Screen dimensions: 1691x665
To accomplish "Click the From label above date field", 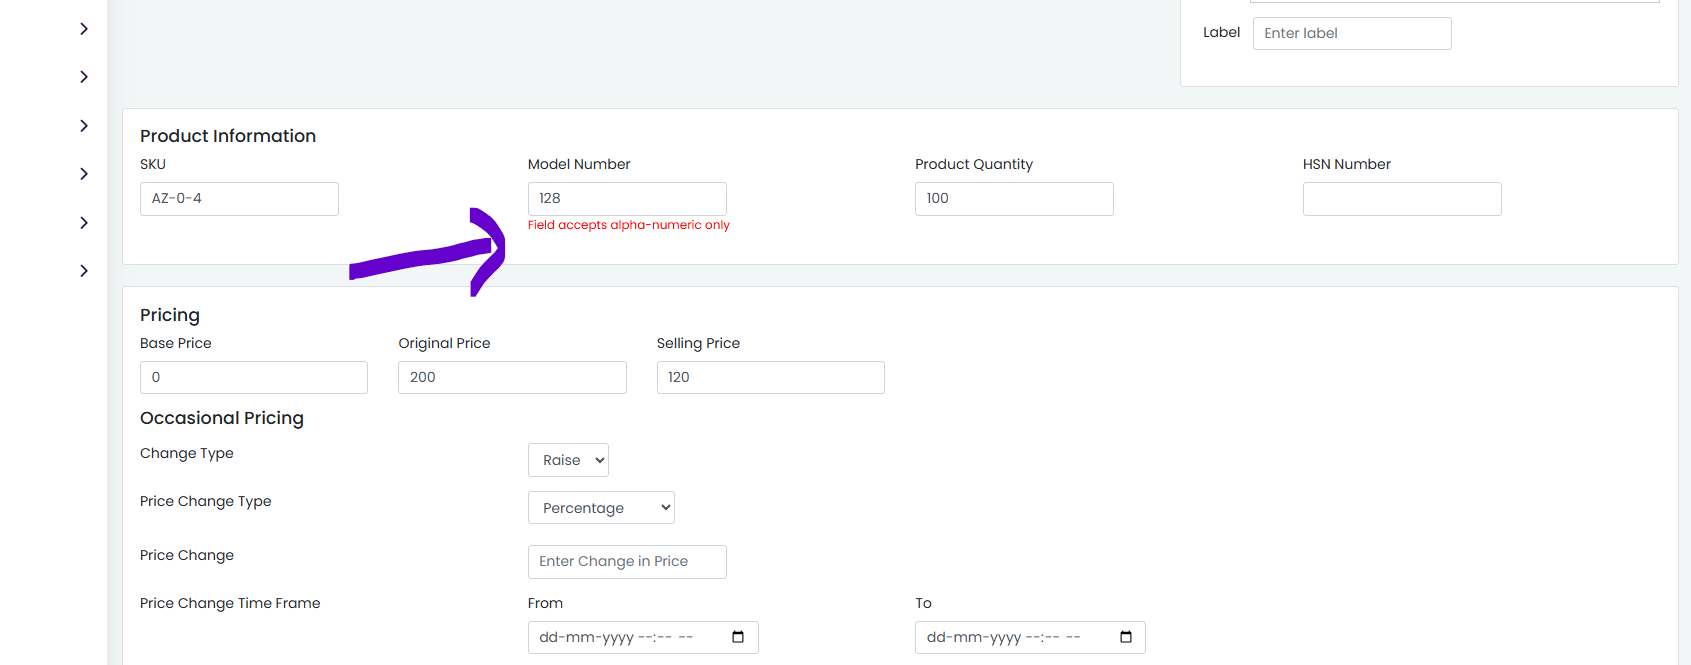I will [x=545, y=603].
